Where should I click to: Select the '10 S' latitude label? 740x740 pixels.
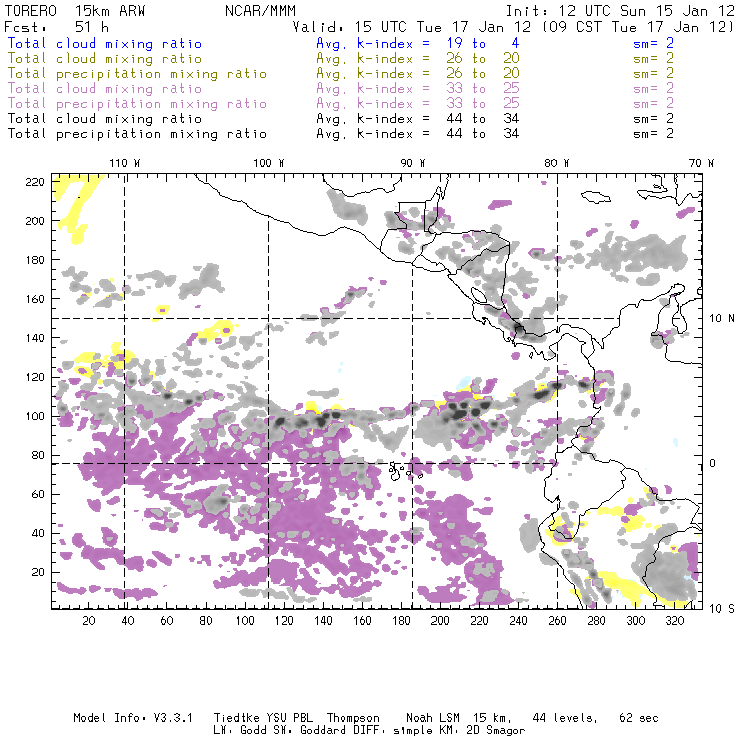point(722,609)
